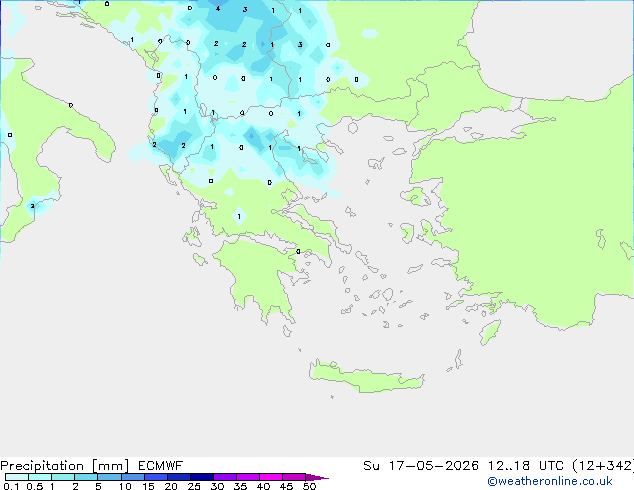The height and width of the screenshot is (490, 634).
Task: Click the legend's over-50 arrow tip
Action: [317, 477]
